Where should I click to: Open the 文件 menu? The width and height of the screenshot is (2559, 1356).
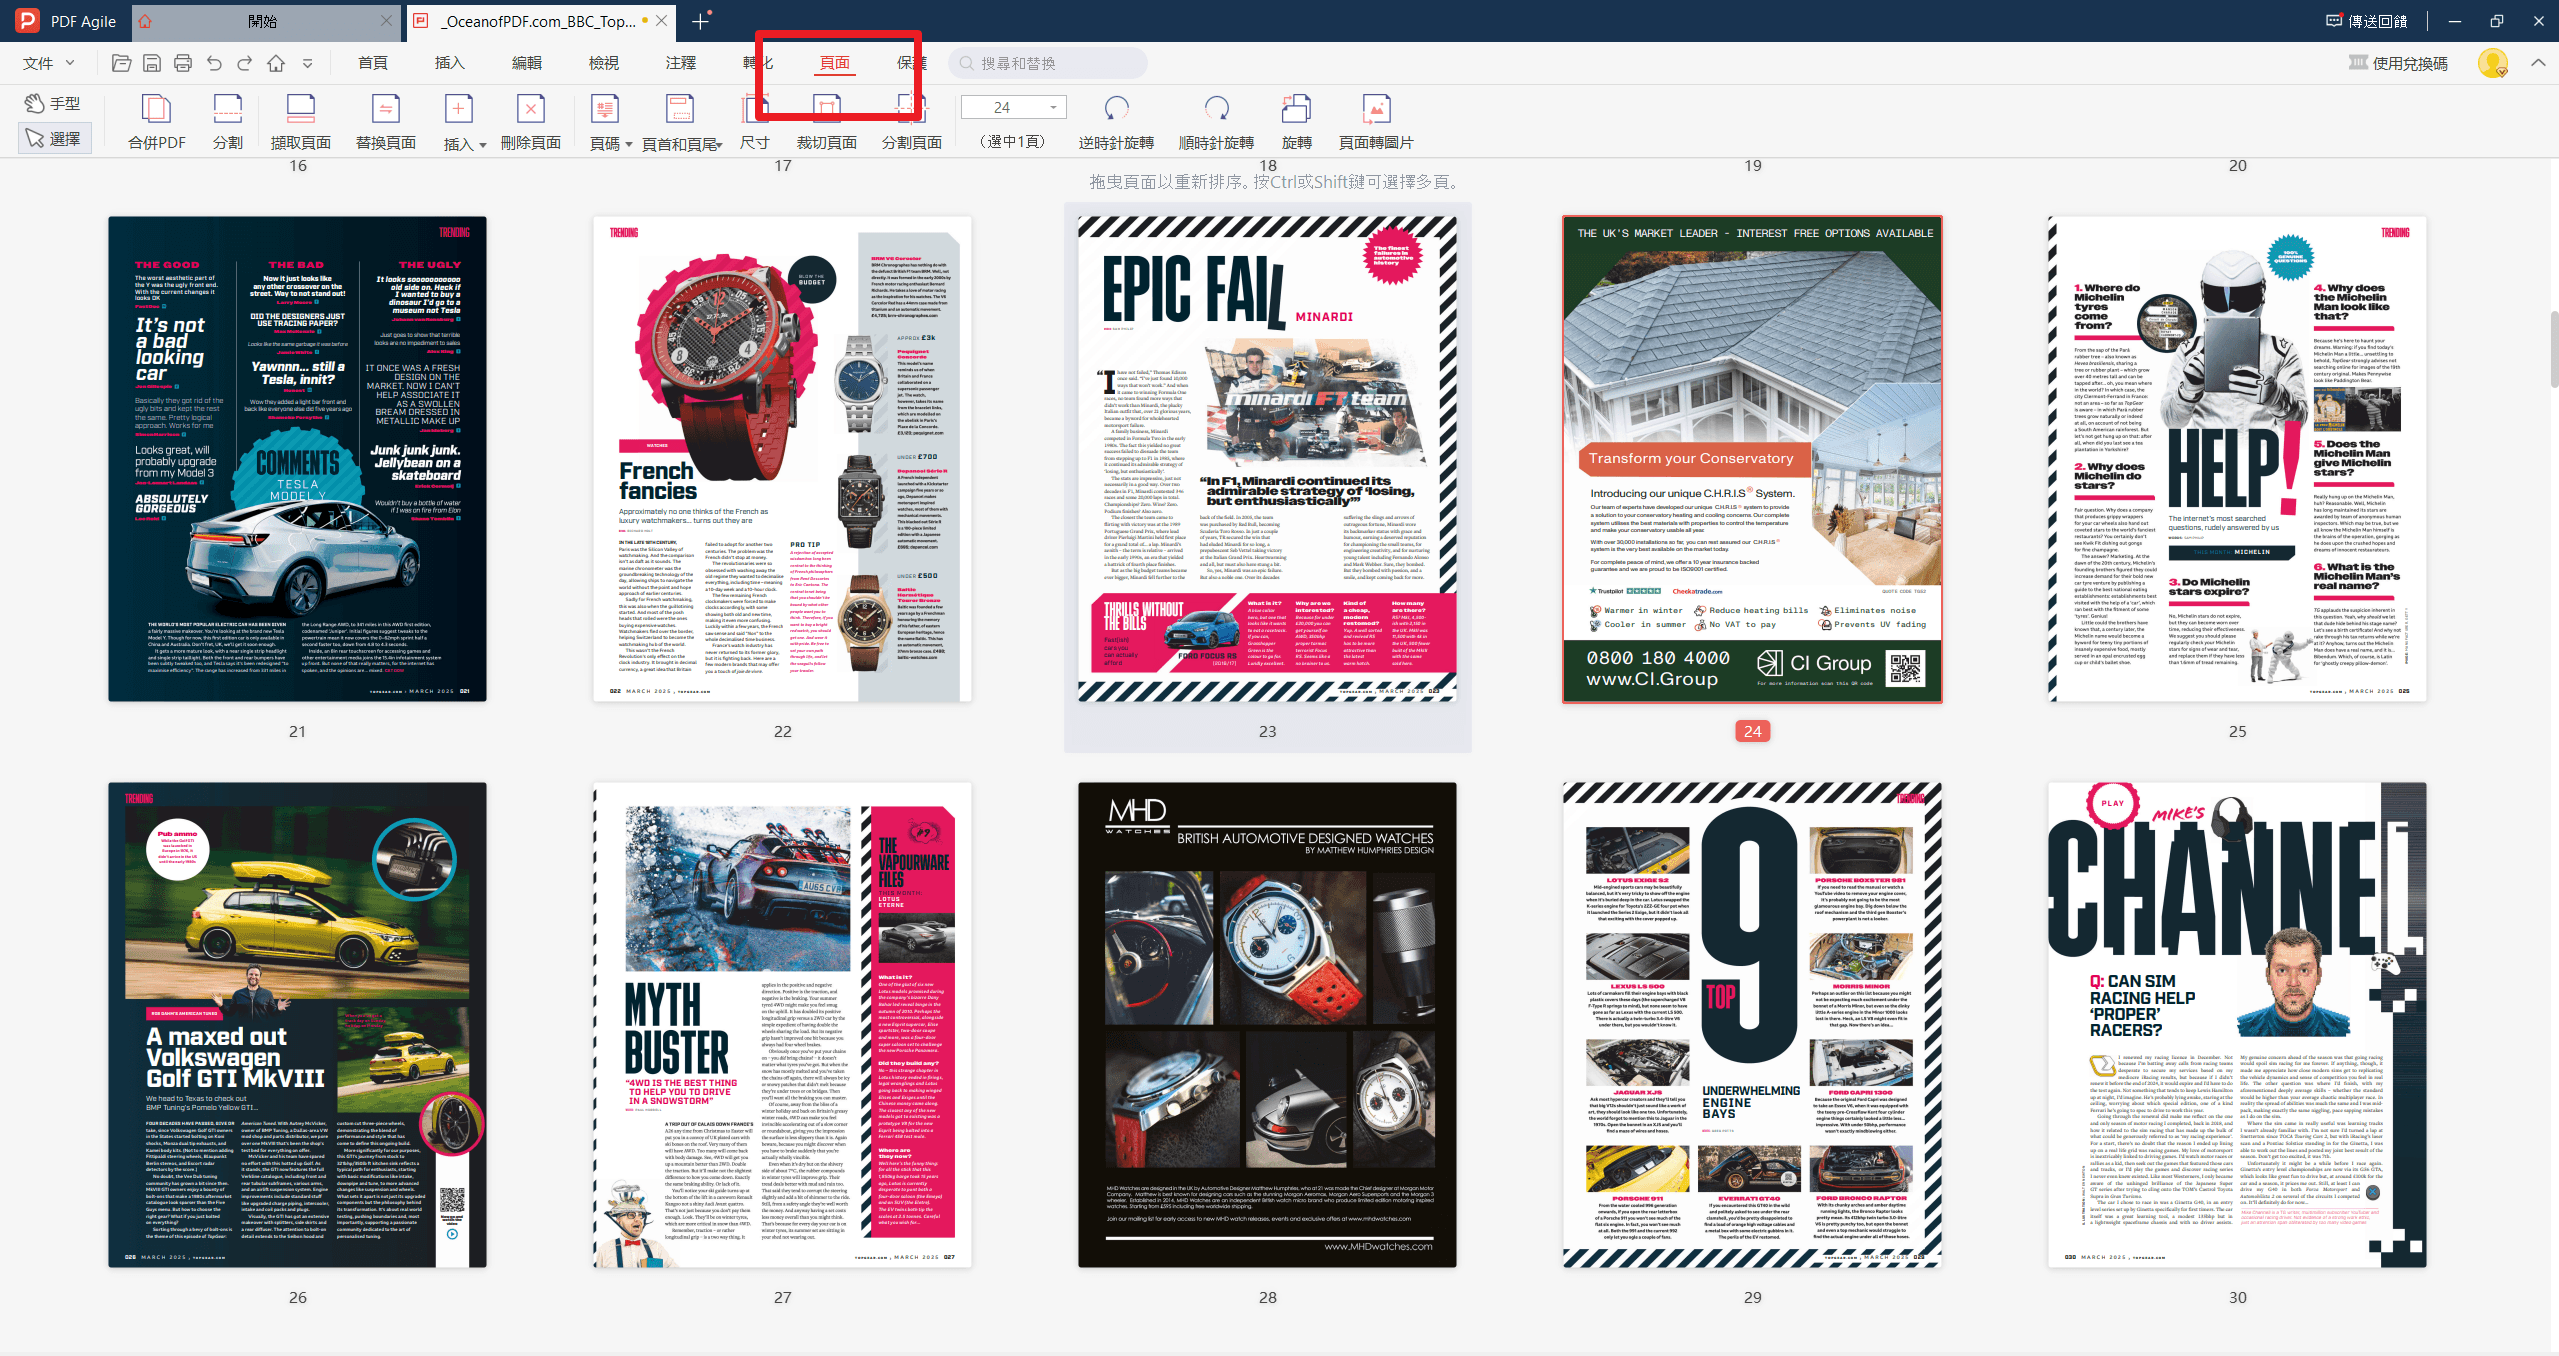48,63
